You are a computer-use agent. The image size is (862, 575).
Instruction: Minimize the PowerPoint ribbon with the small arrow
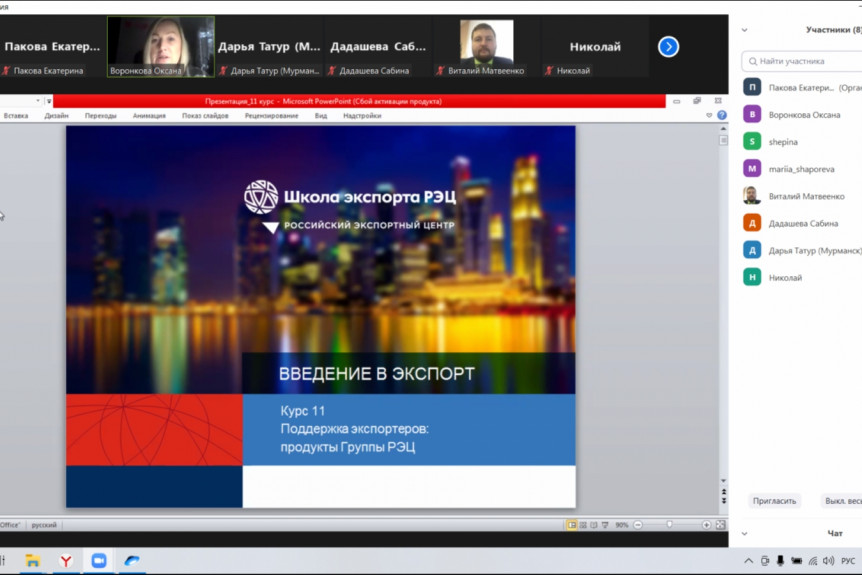click(709, 115)
